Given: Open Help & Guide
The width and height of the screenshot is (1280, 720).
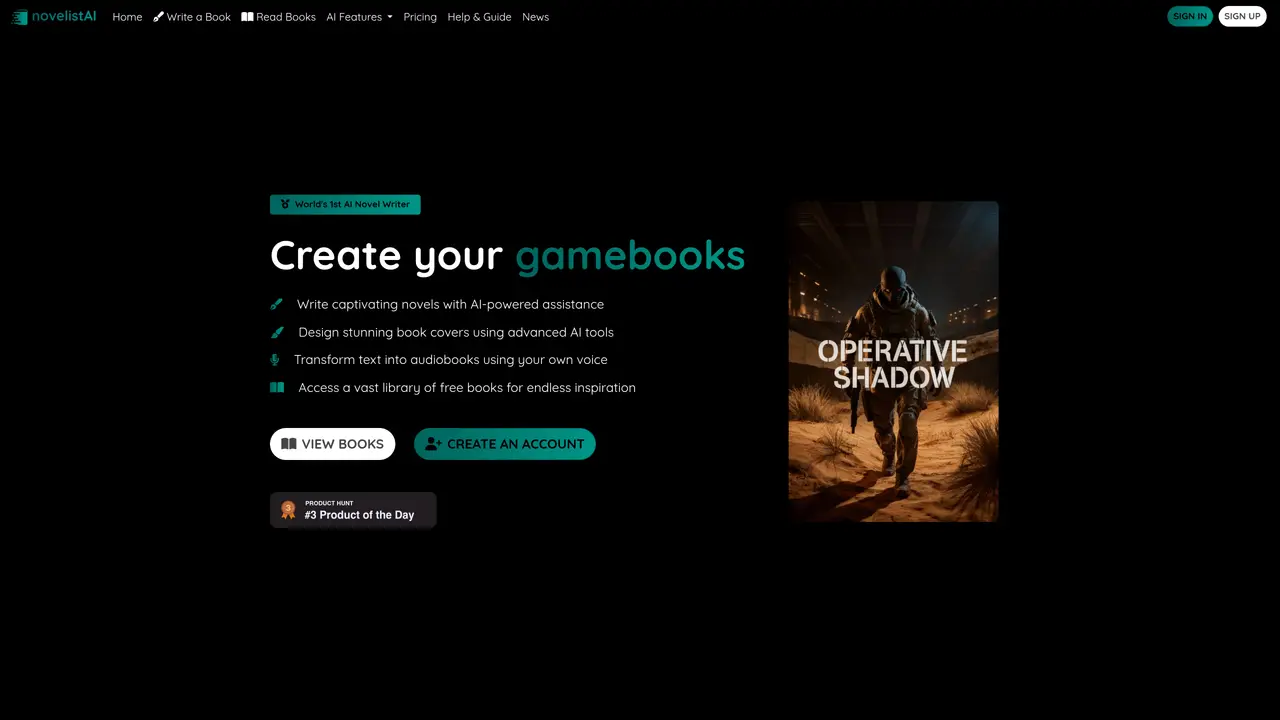Looking at the screenshot, I should click(x=479, y=17).
